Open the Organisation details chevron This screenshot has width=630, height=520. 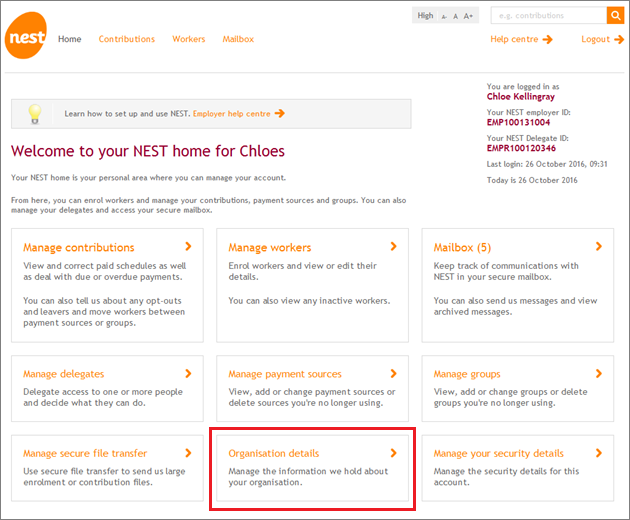393,453
